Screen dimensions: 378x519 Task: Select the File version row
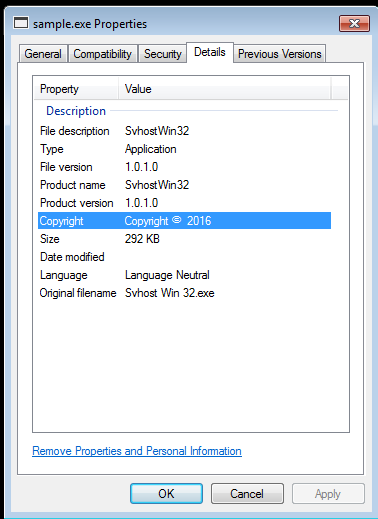click(184, 167)
